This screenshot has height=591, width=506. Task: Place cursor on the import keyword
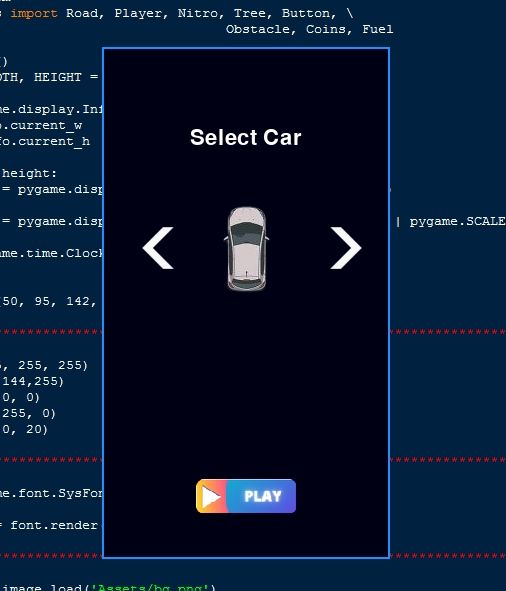[x=34, y=14]
